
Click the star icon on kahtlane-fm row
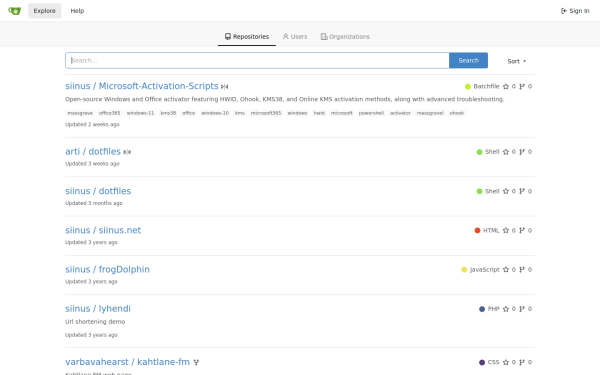(x=505, y=362)
